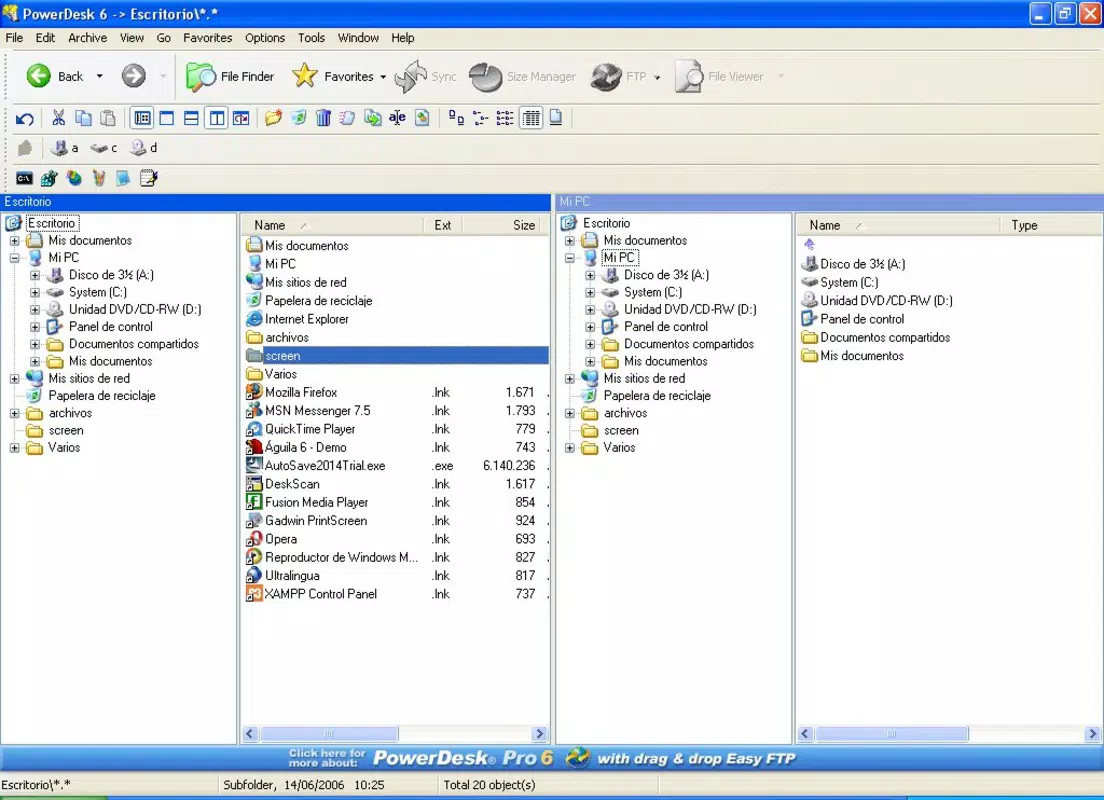The width and height of the screenshot is (1104, 800).
Task: Select Documentos compartidos in right file list
Action: point(877,337)
